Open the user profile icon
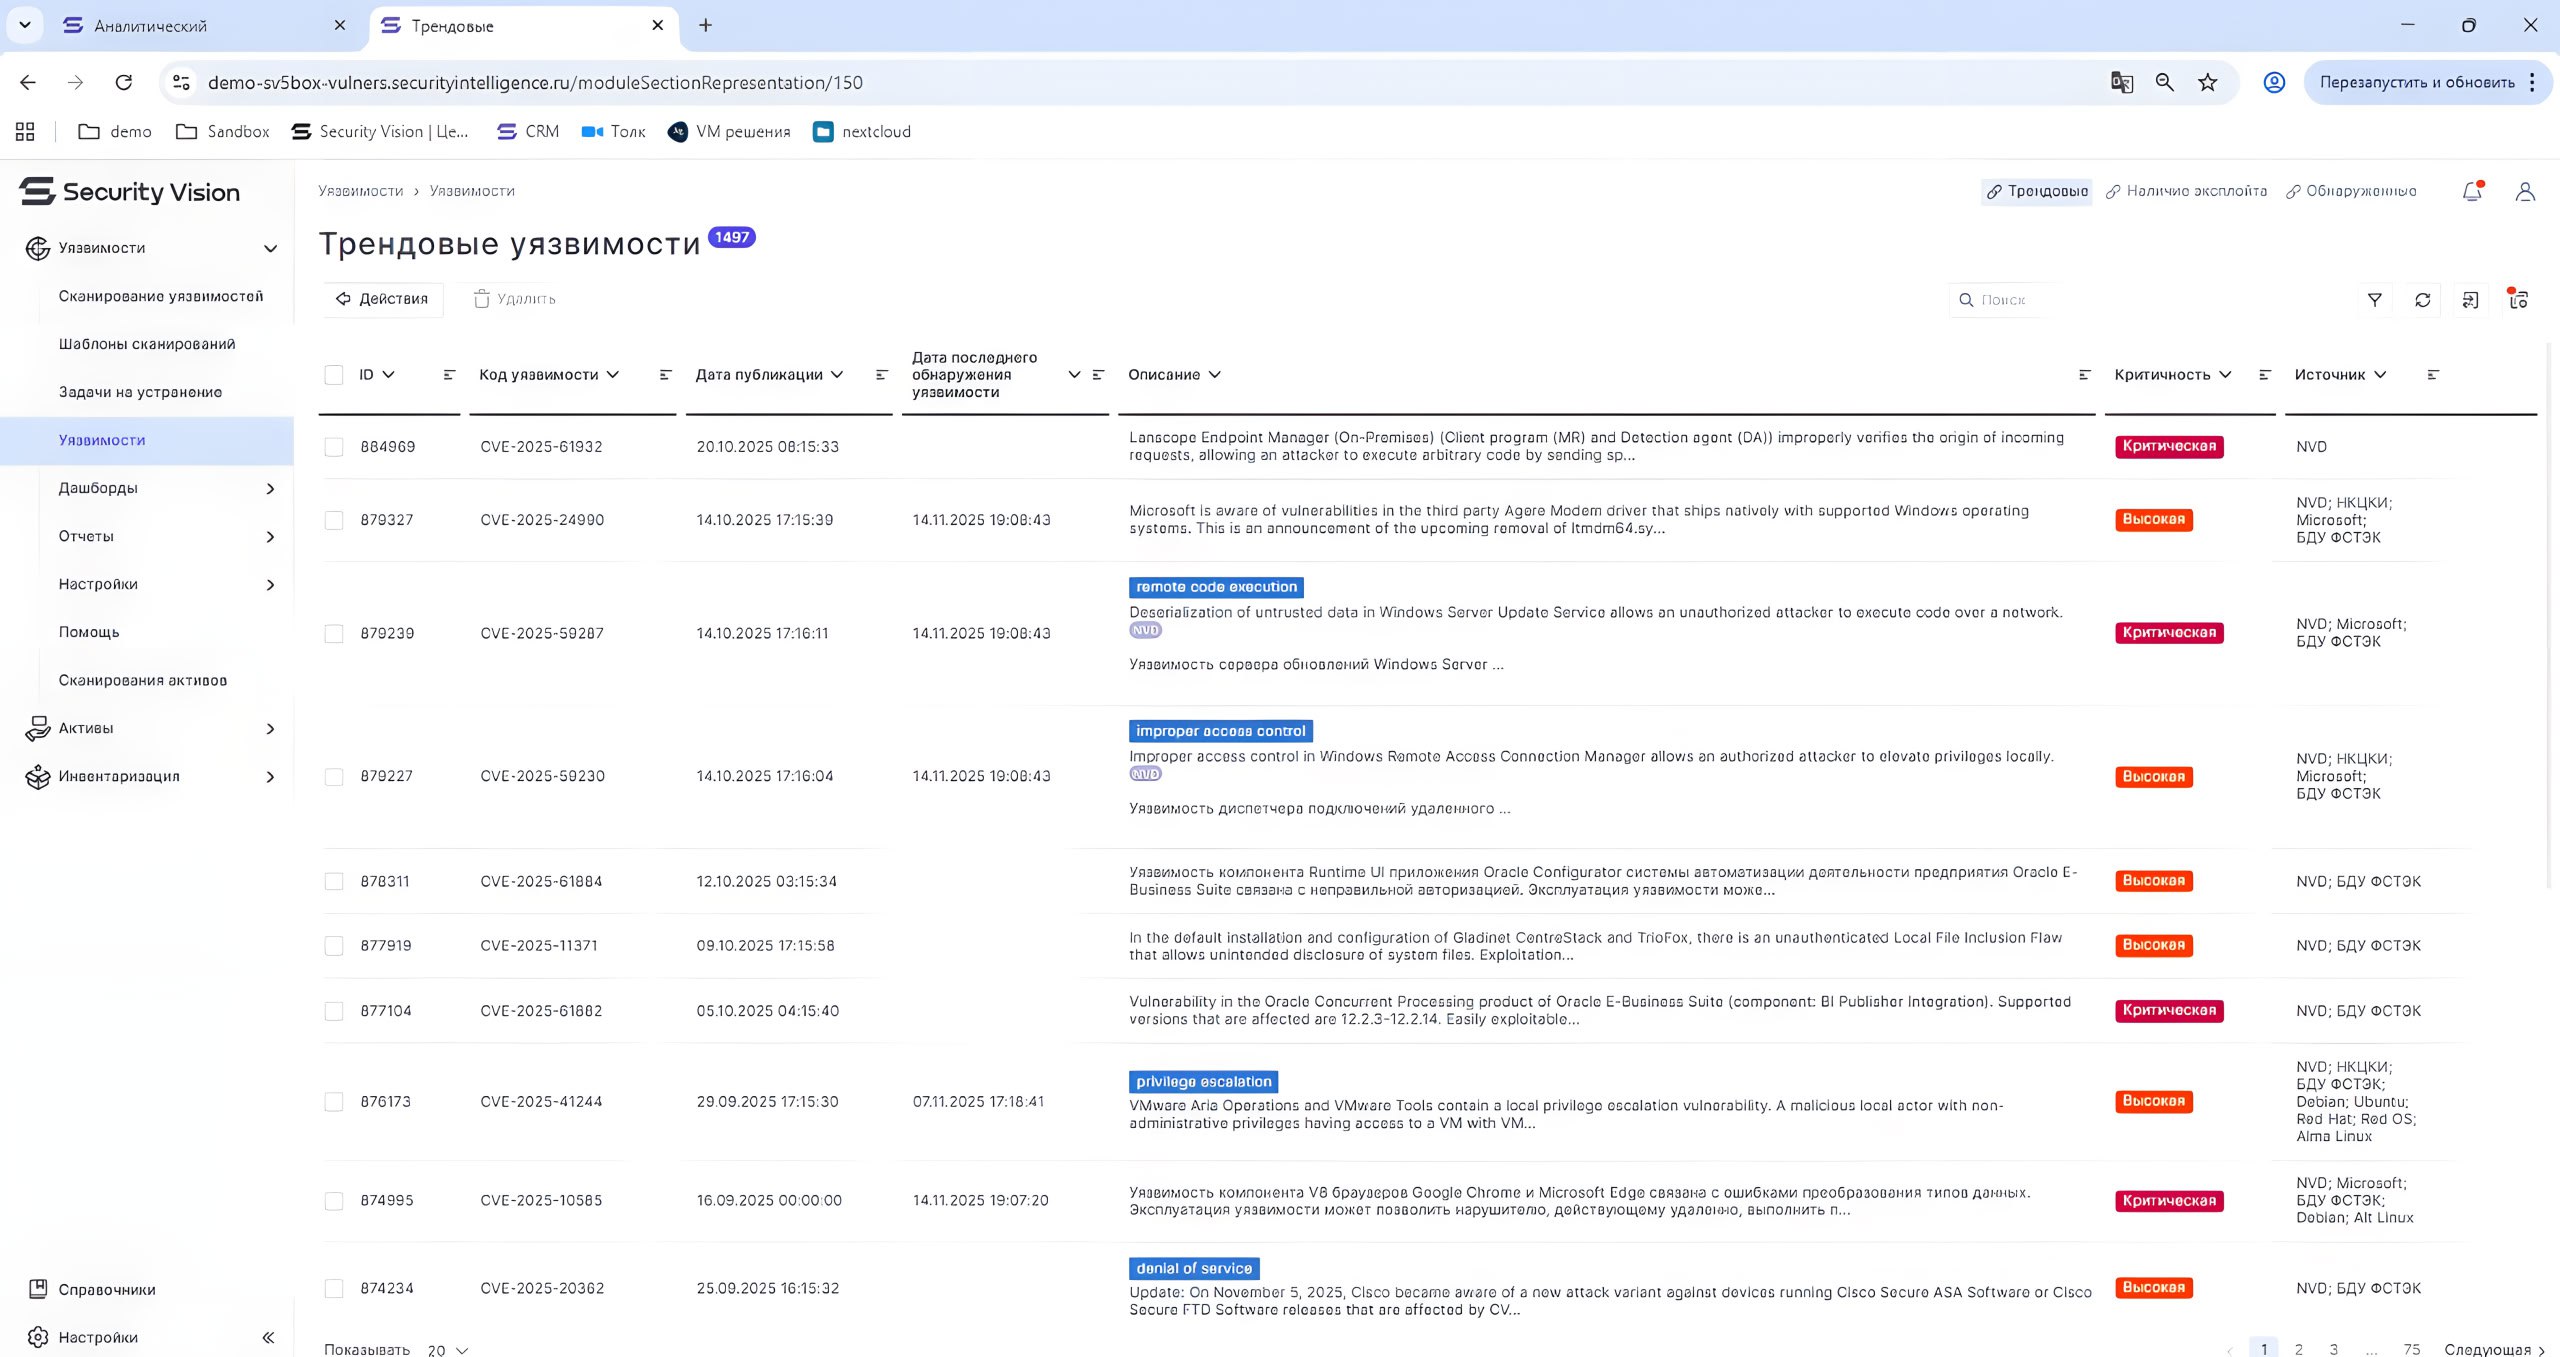Viewport: 2560px width, 1357px height. (x=2525, y=191)
